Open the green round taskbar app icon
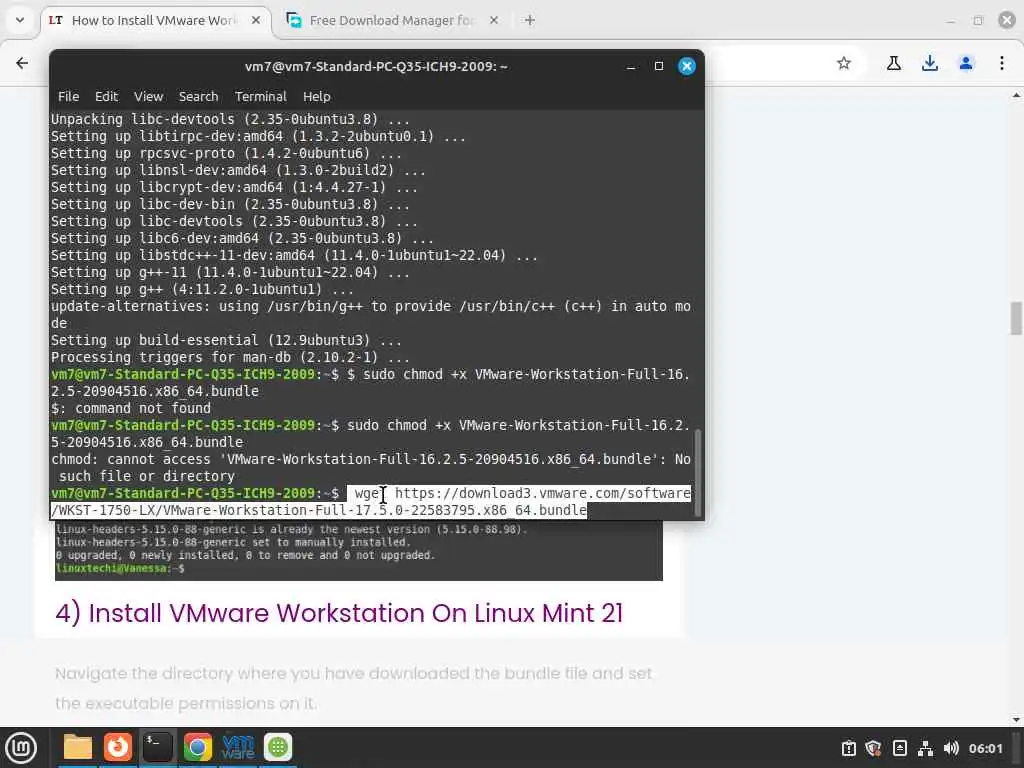The height and width of the screenshot is (768, 1024). click(278, 747)
